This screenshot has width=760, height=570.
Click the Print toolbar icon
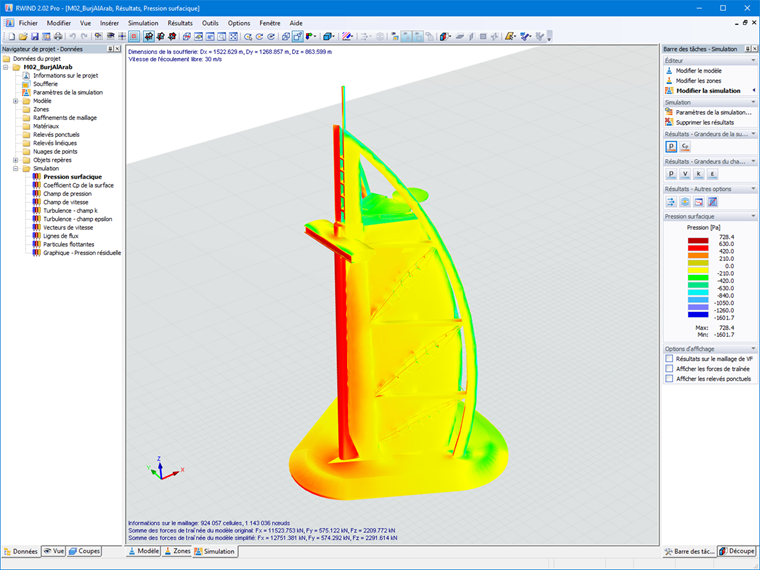click(58, 36)
